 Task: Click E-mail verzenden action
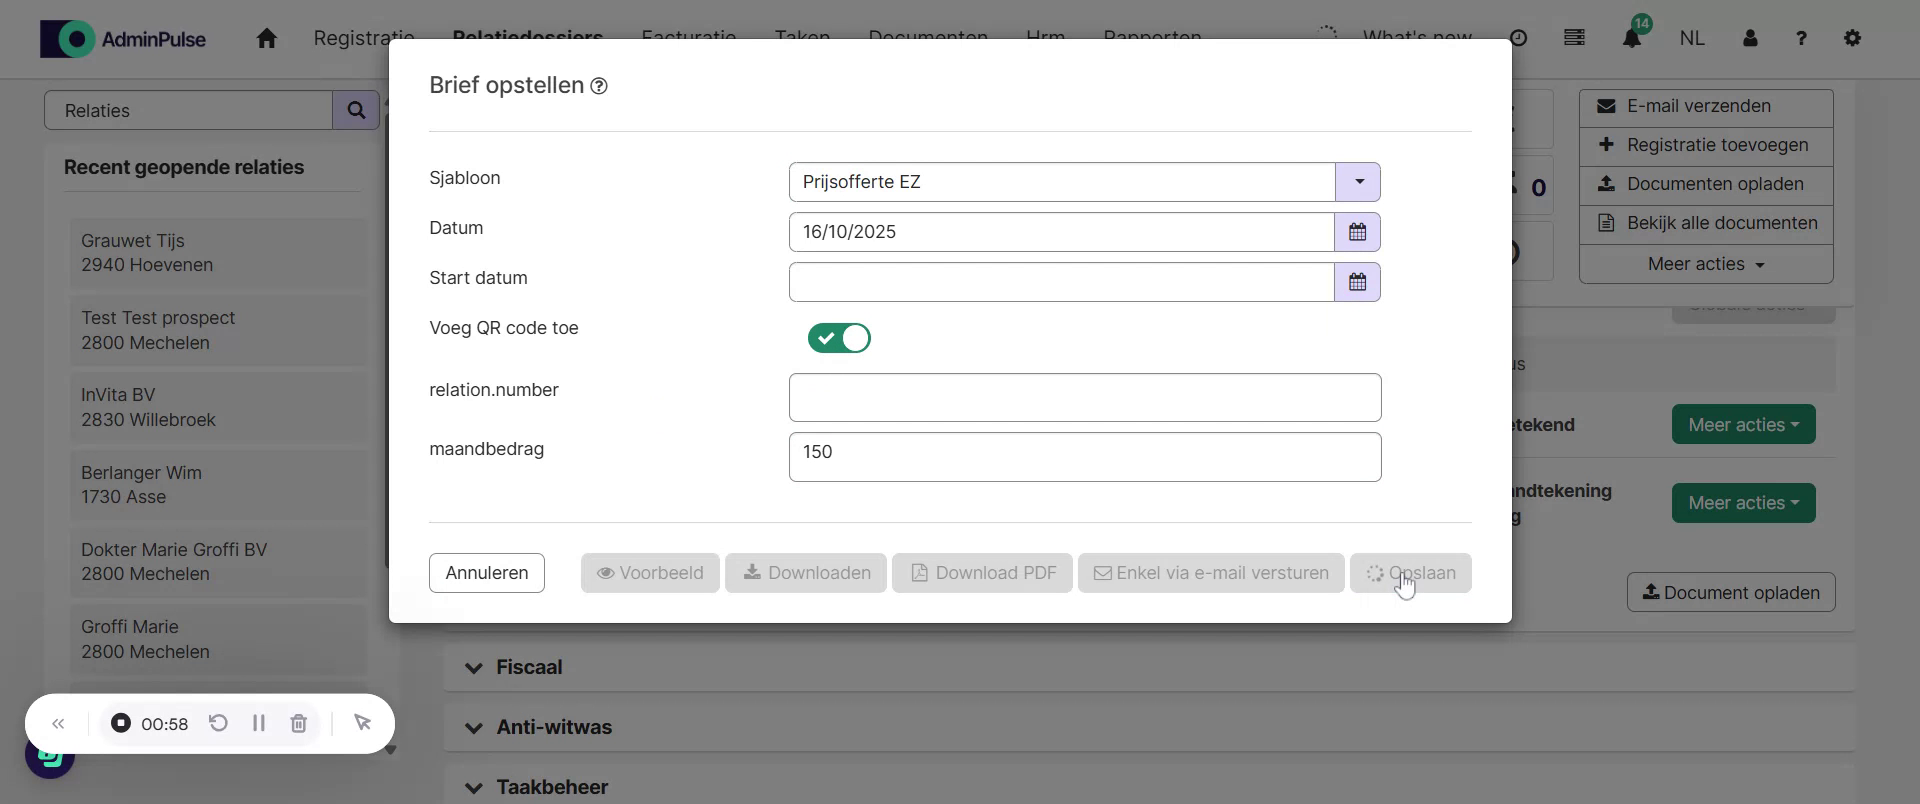pyautogui.click(x=1706, y=106)
